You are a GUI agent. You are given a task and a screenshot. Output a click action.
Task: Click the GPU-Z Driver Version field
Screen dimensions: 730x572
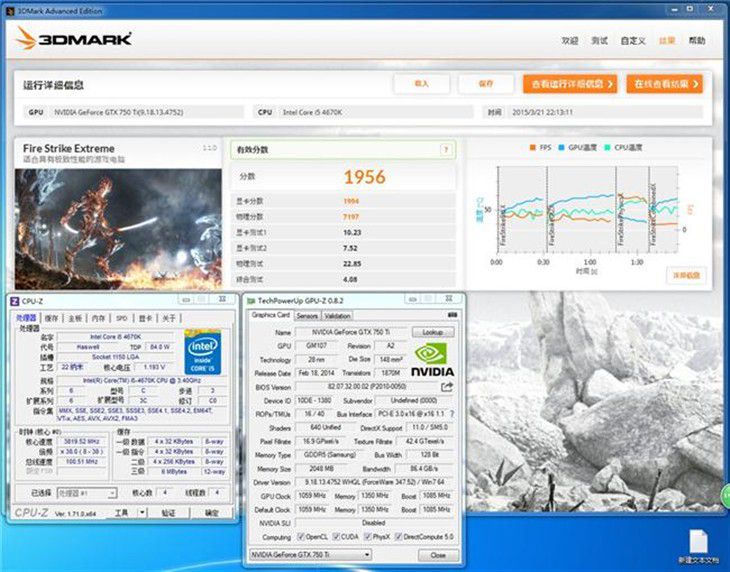tap(375, 482)
